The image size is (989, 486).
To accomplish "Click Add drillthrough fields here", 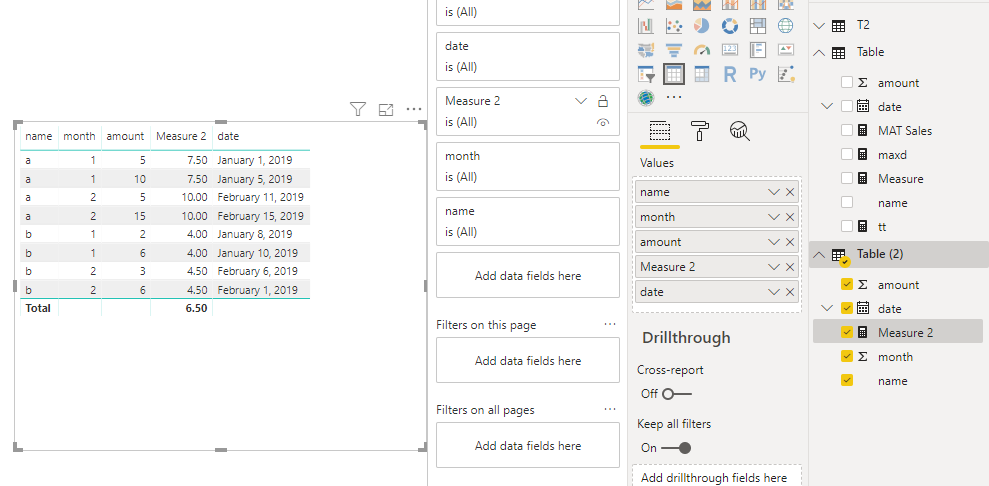I will (x=717, y=477).
